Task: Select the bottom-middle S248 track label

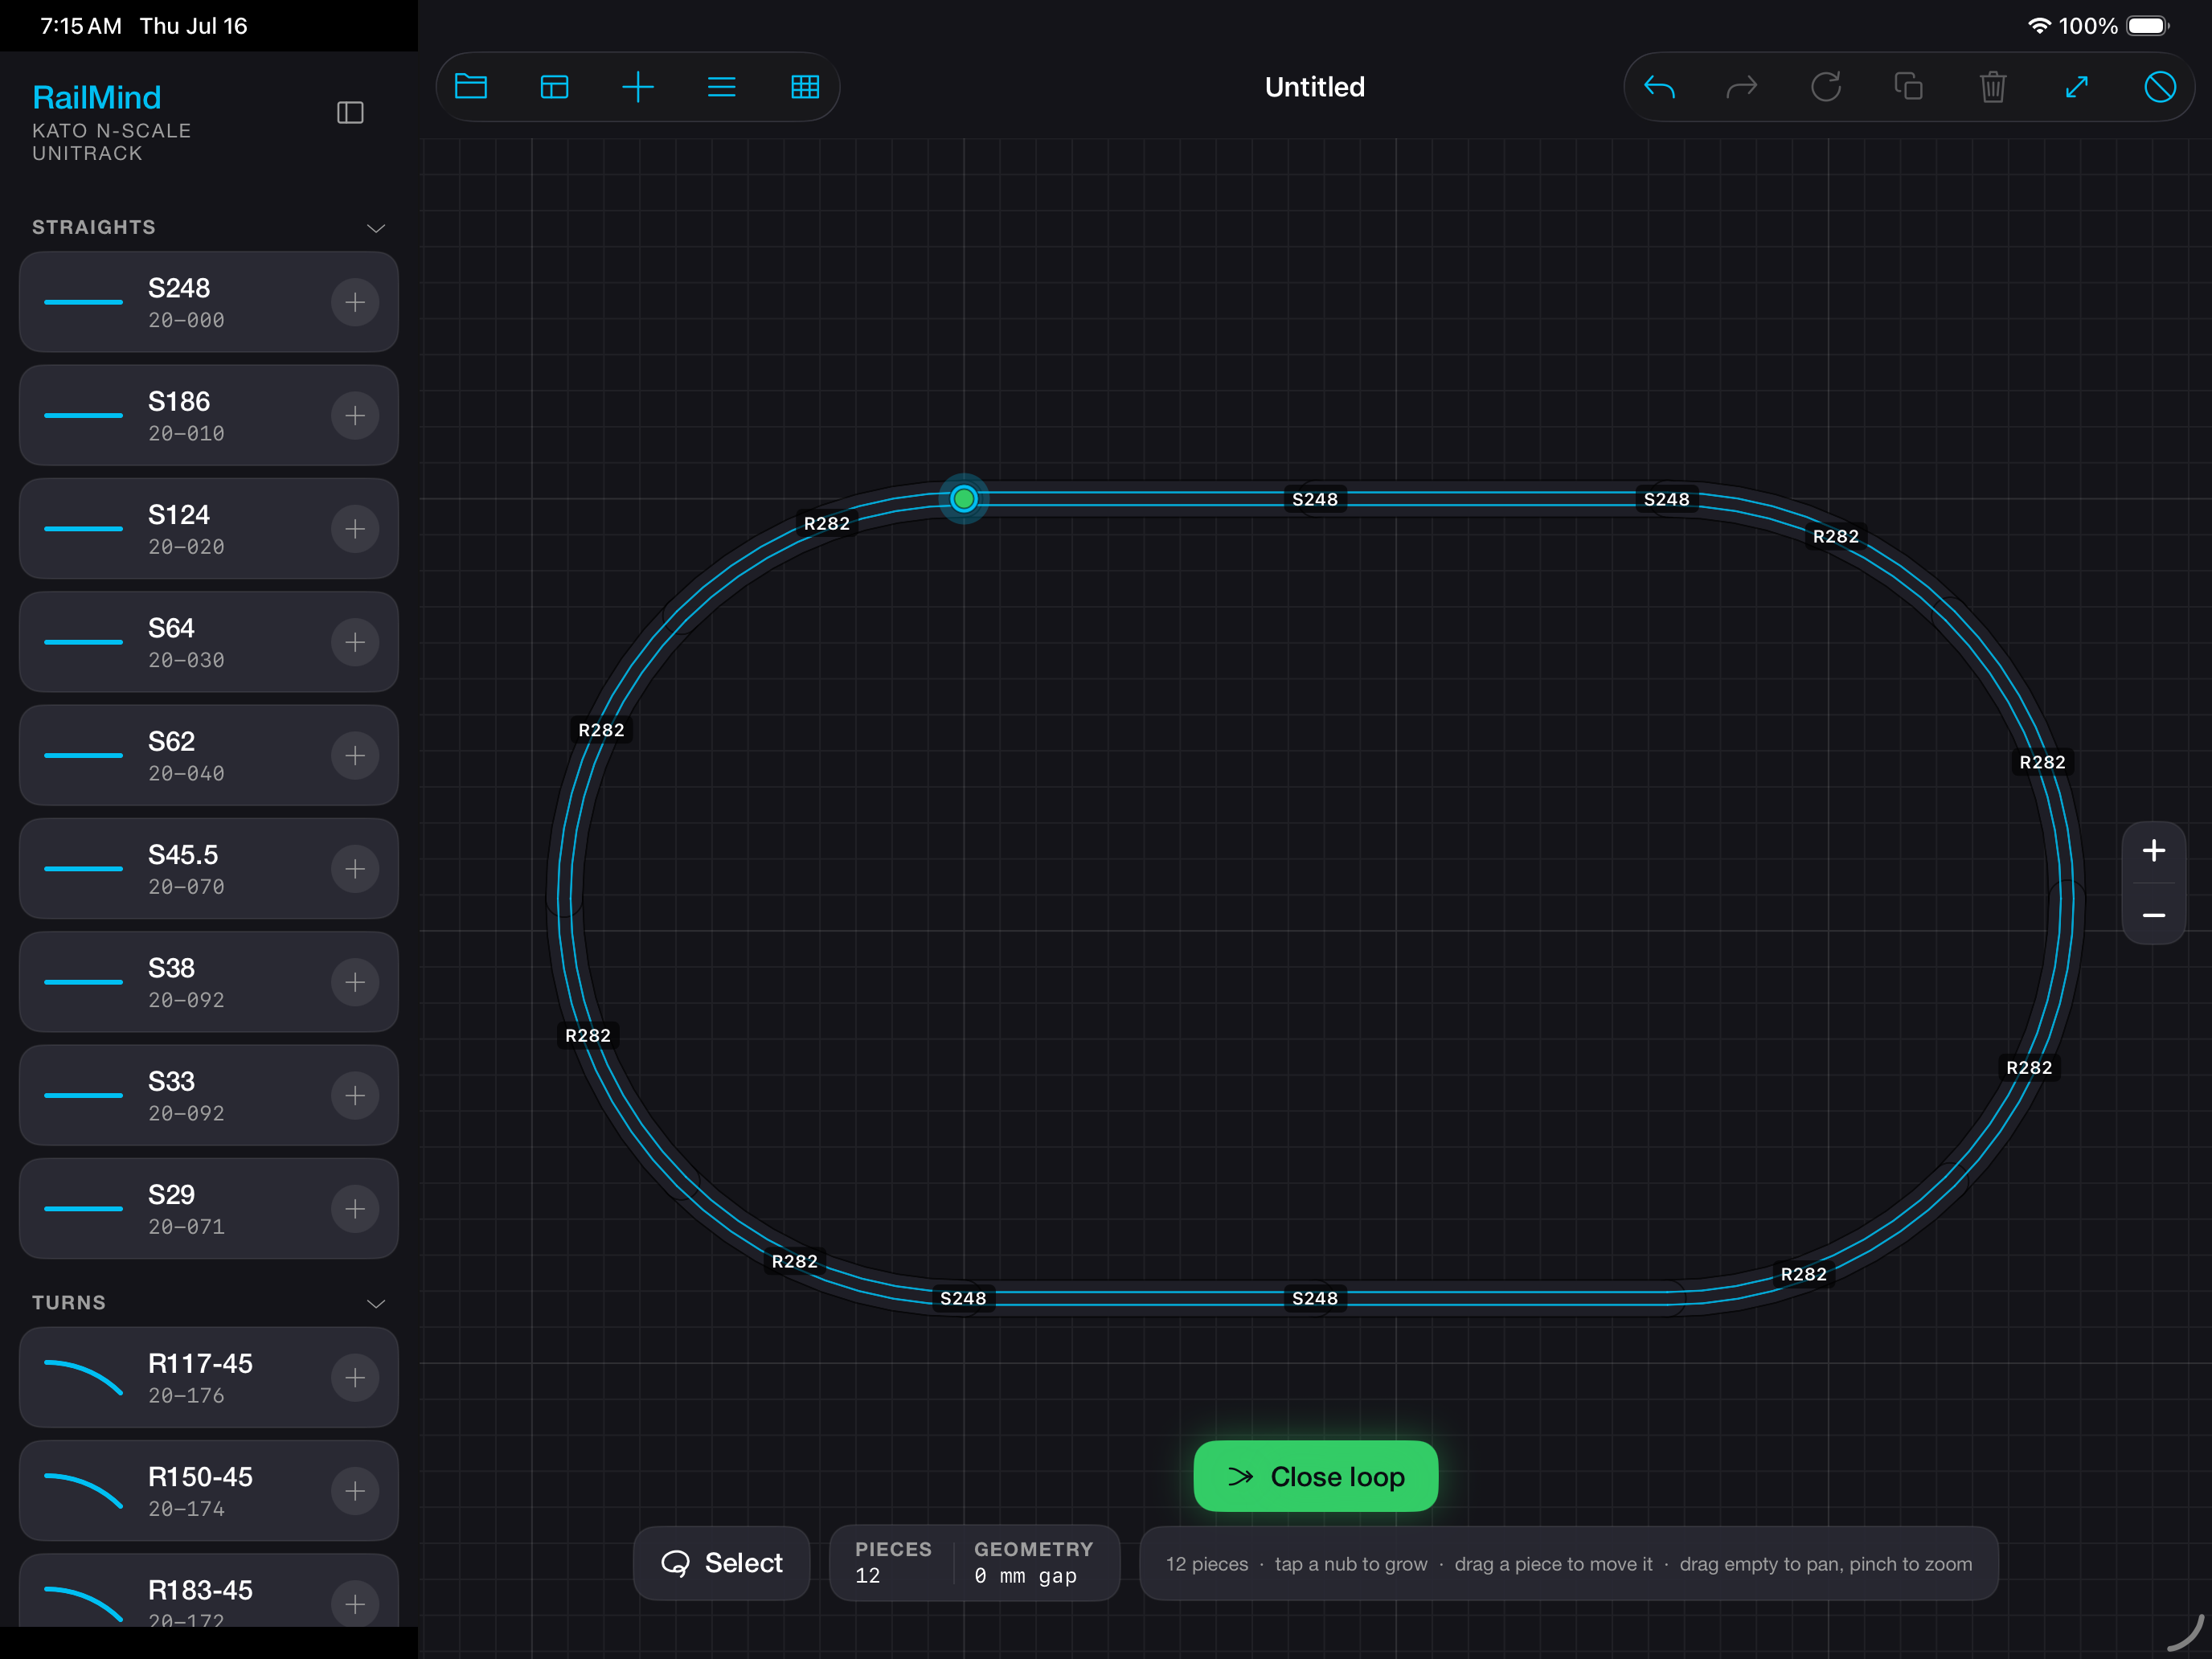Action: pos(1314,1298)
